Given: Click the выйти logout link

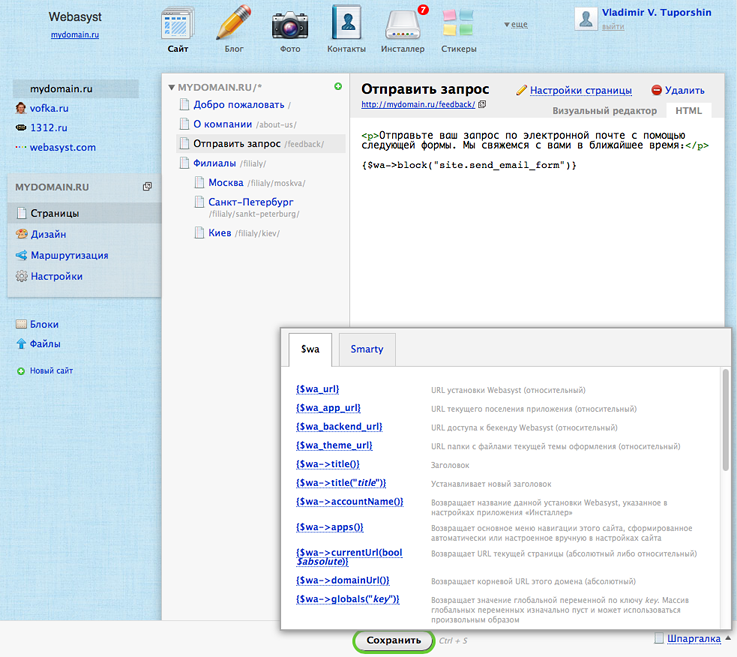Looking at the screenshot, I should [x=613, y=27].
